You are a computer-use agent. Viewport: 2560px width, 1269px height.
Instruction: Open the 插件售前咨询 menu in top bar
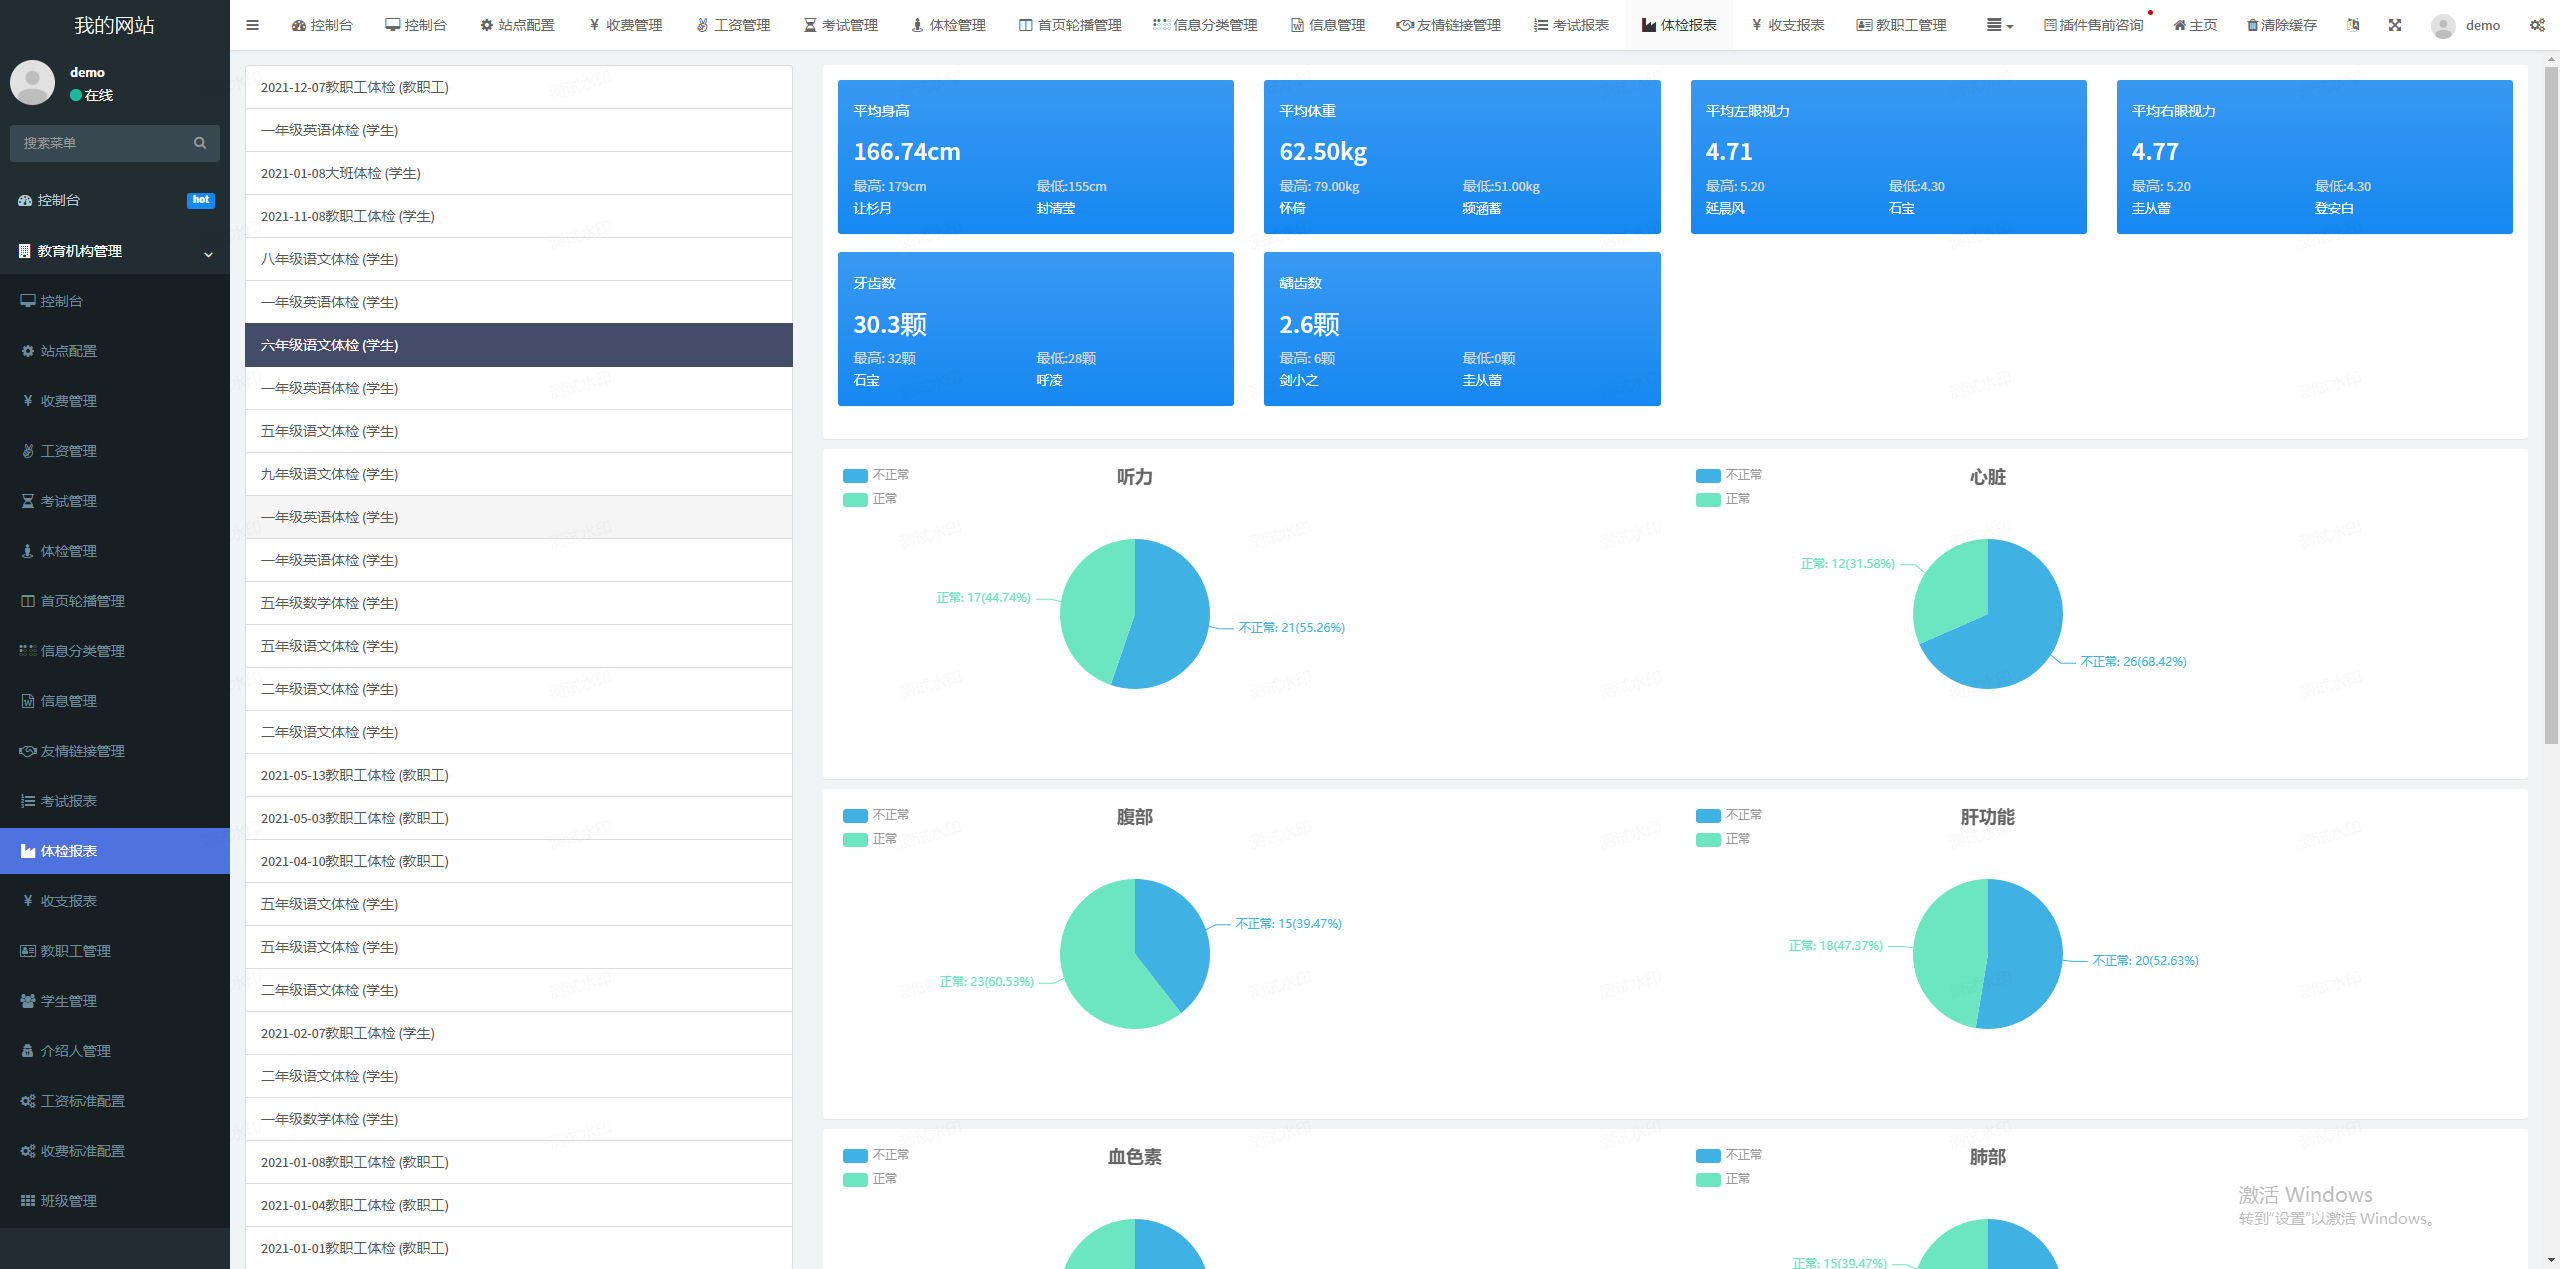(x=2093, y=25)
